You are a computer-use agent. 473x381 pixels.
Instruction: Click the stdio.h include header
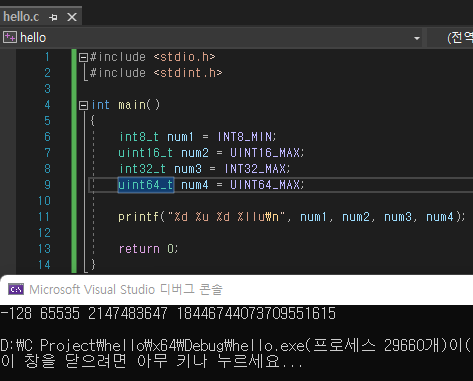pyautogui.click(x=184, y=57)
